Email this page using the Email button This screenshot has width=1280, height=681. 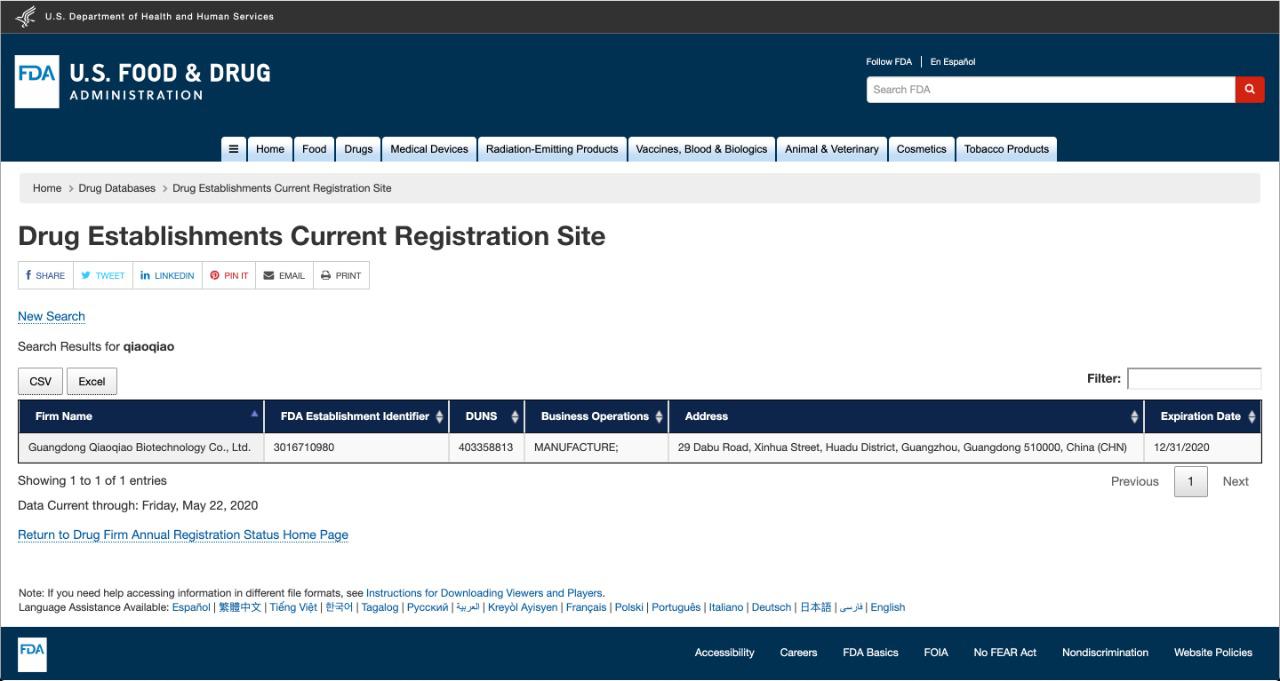click(284, 276)
